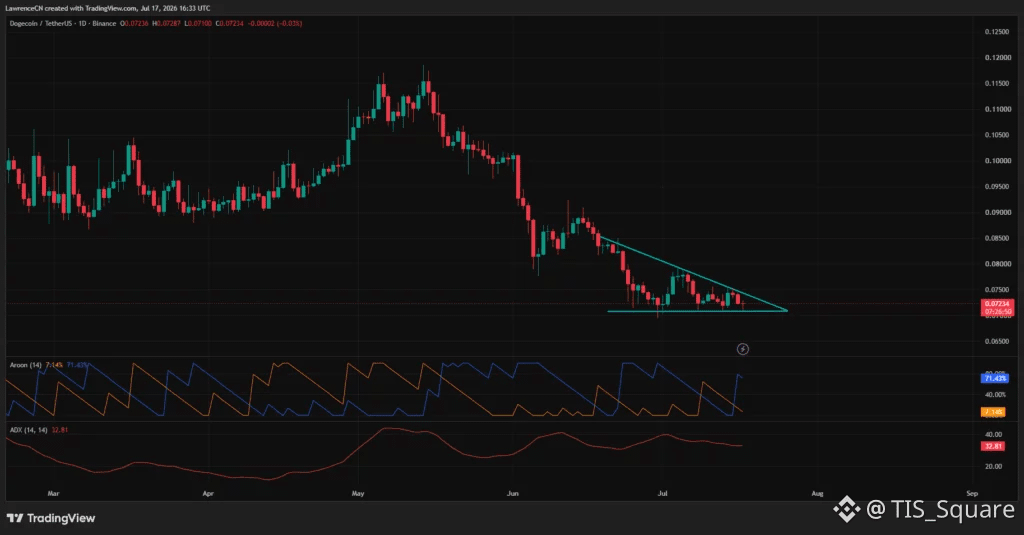Click the 0.10000 price axis label

tap(997, 161)
